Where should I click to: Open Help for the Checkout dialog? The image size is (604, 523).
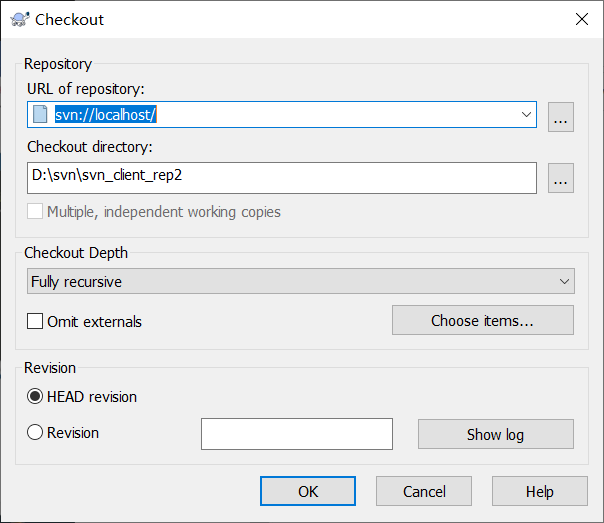(x=540, y=491)
